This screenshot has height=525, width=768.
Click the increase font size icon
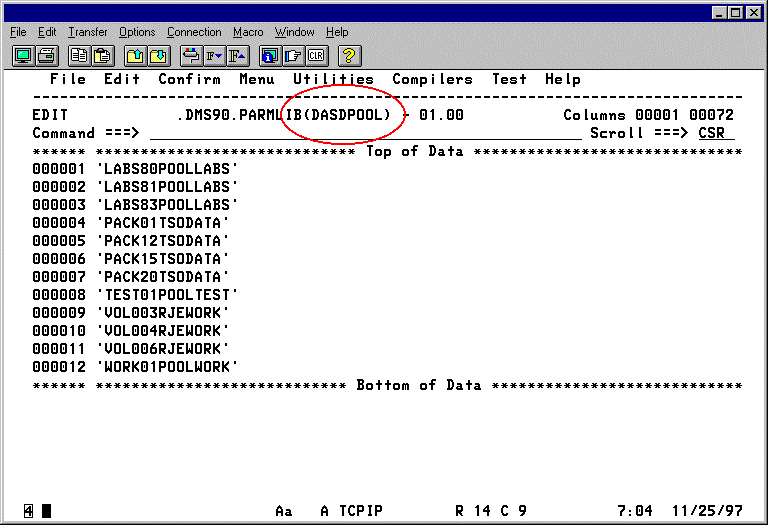click(x=238, y=55)
